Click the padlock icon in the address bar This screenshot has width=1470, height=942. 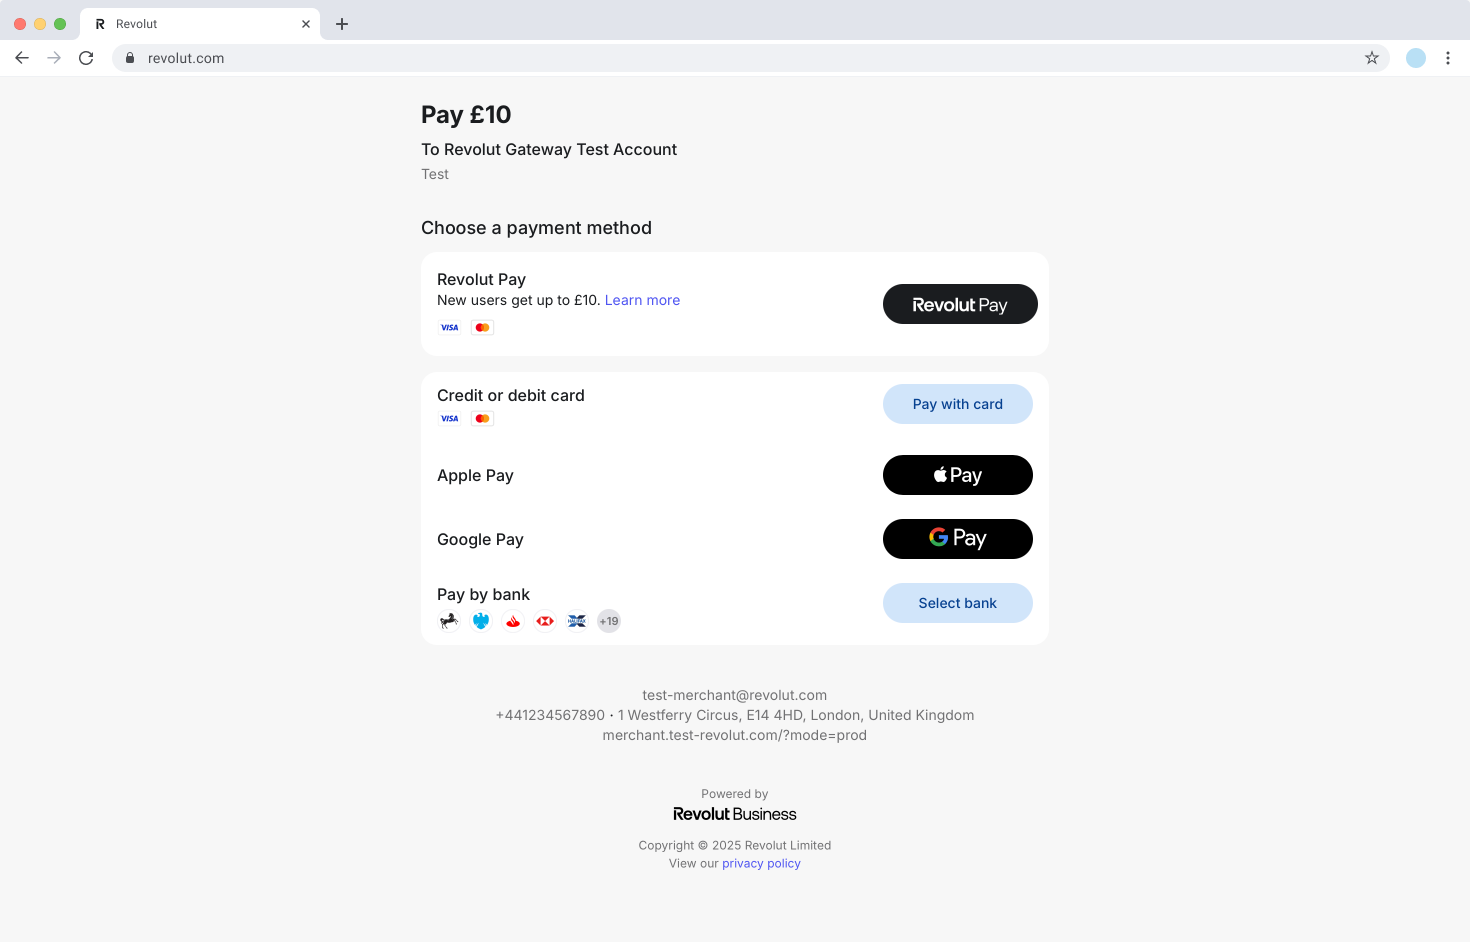[x=129, y=58]
